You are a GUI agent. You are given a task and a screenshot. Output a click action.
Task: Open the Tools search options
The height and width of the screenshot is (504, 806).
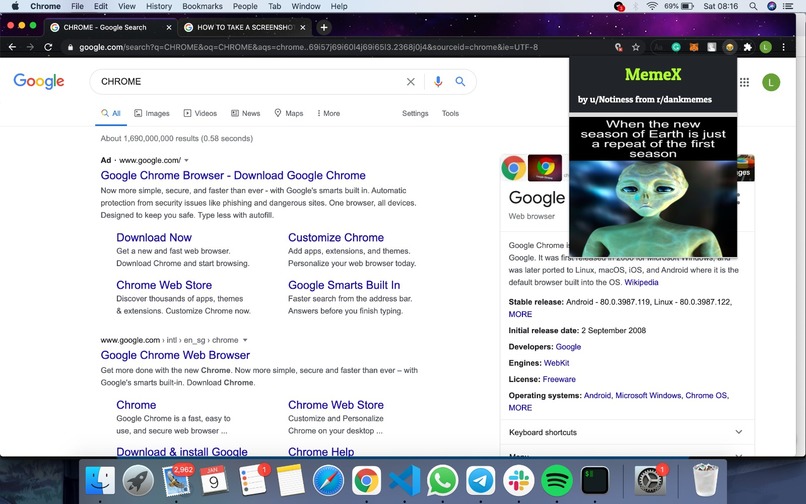[x=450, y=113]
